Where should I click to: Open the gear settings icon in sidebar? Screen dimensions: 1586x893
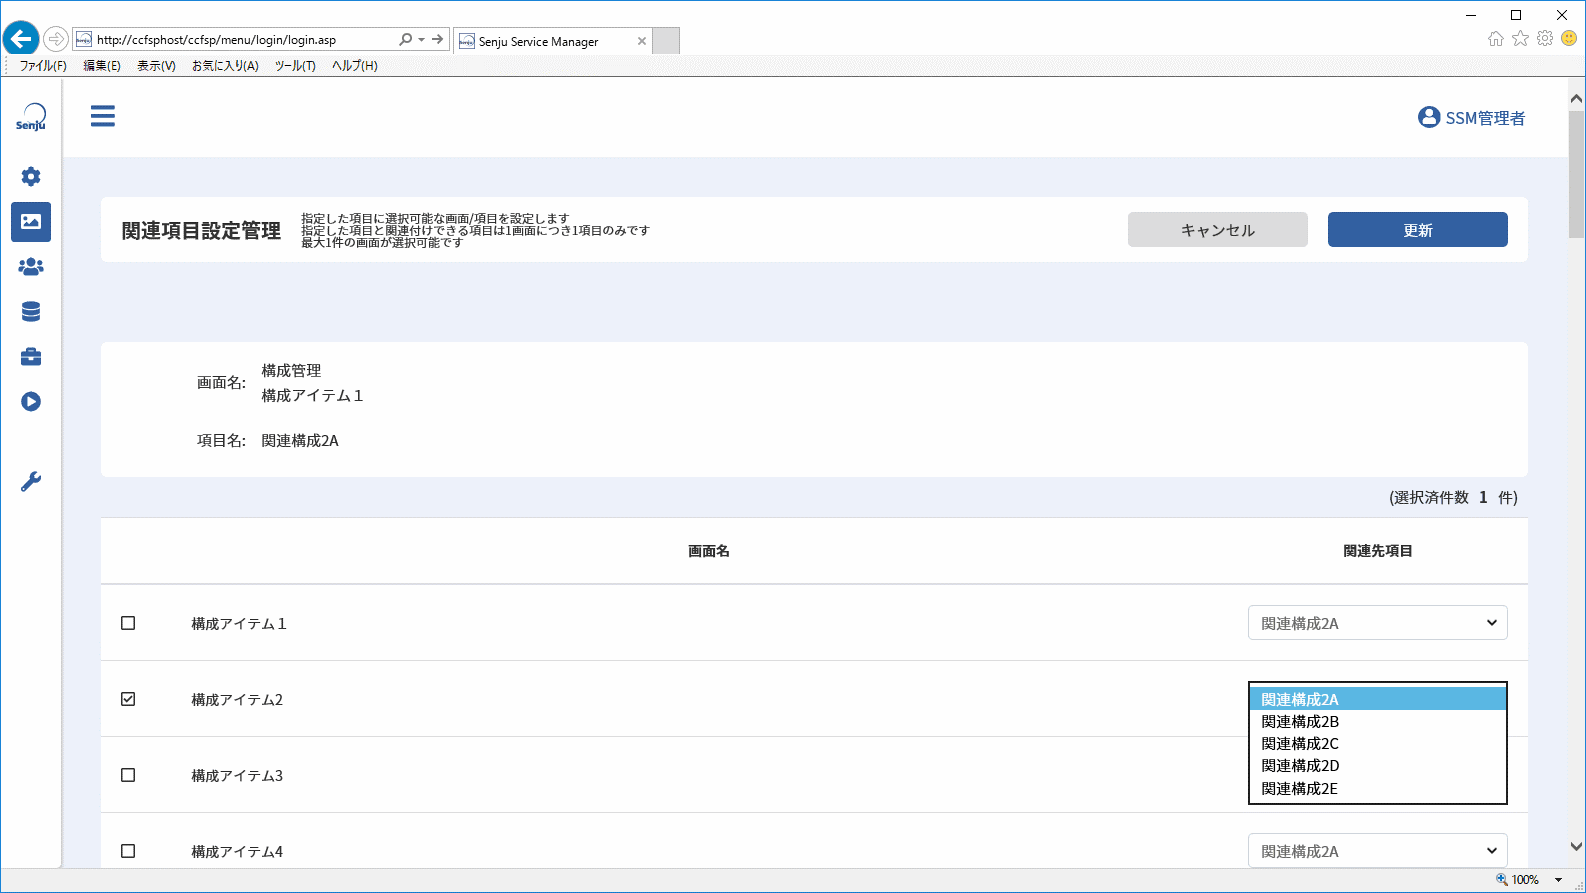(31, 177)
